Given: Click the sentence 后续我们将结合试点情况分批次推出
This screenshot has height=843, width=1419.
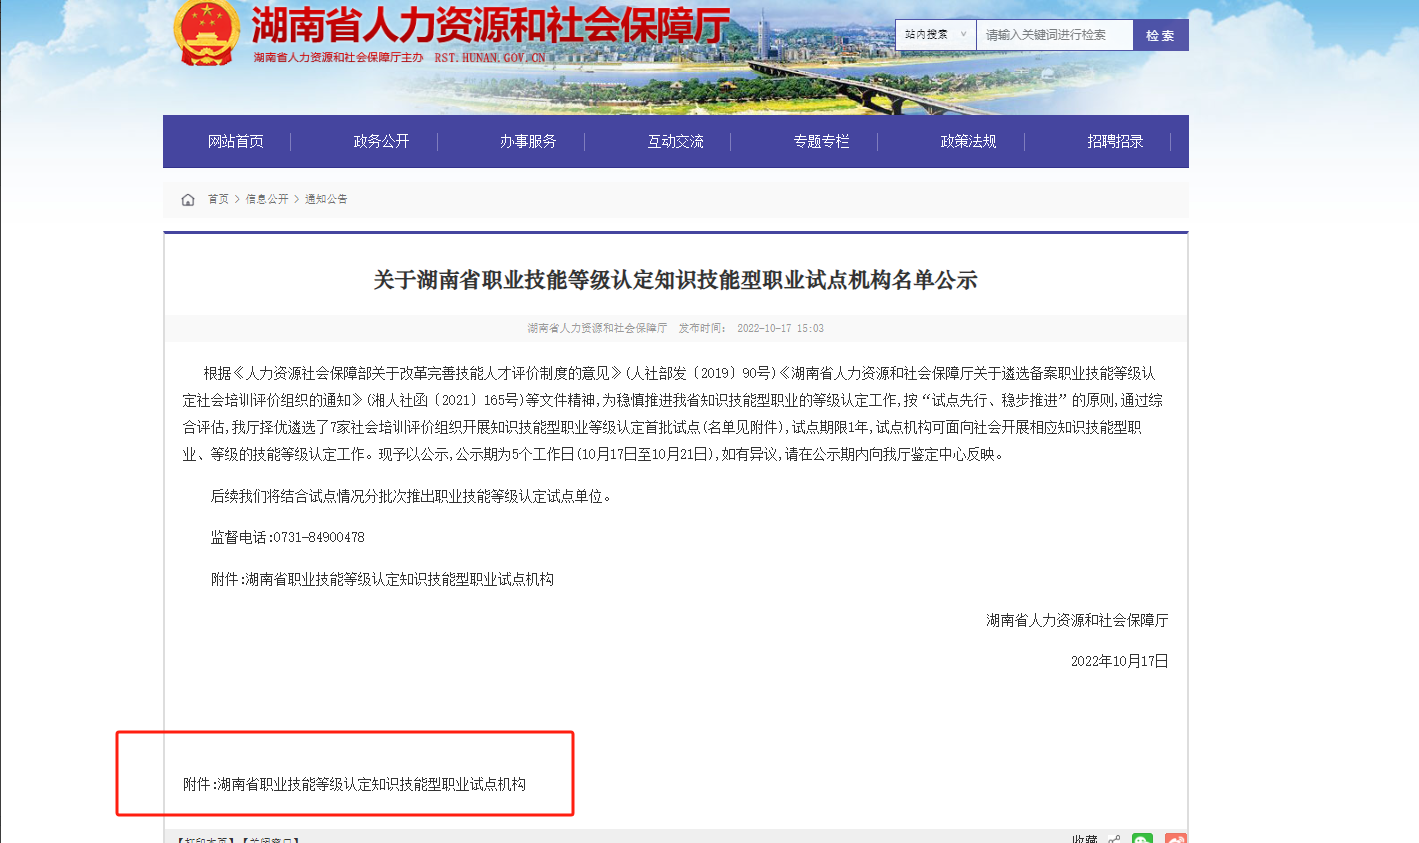Looking at the screenshot, I should 410,496.
